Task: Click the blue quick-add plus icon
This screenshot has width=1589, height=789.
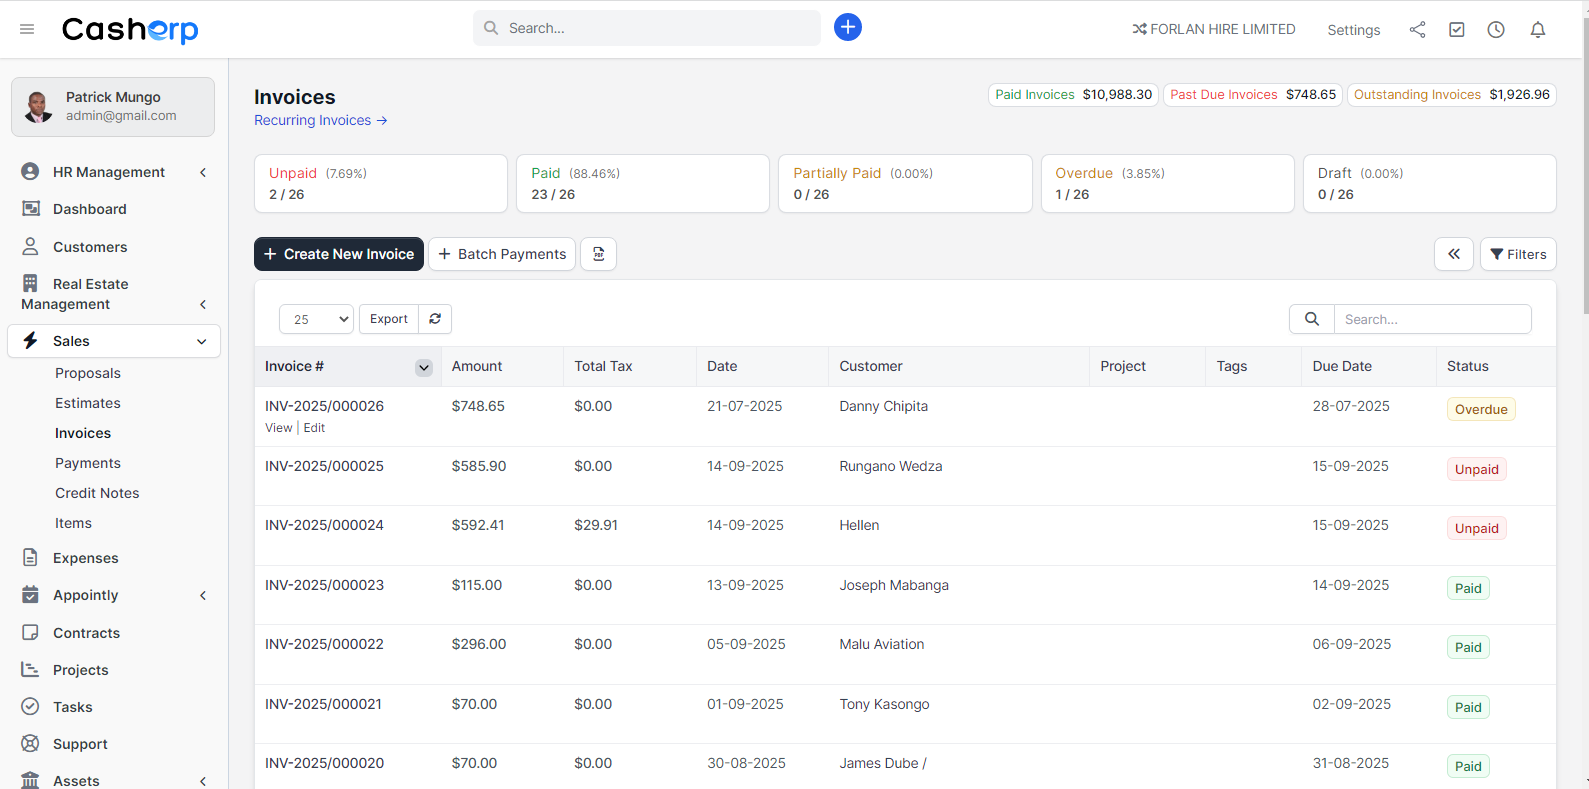Action: pos(847,27)
